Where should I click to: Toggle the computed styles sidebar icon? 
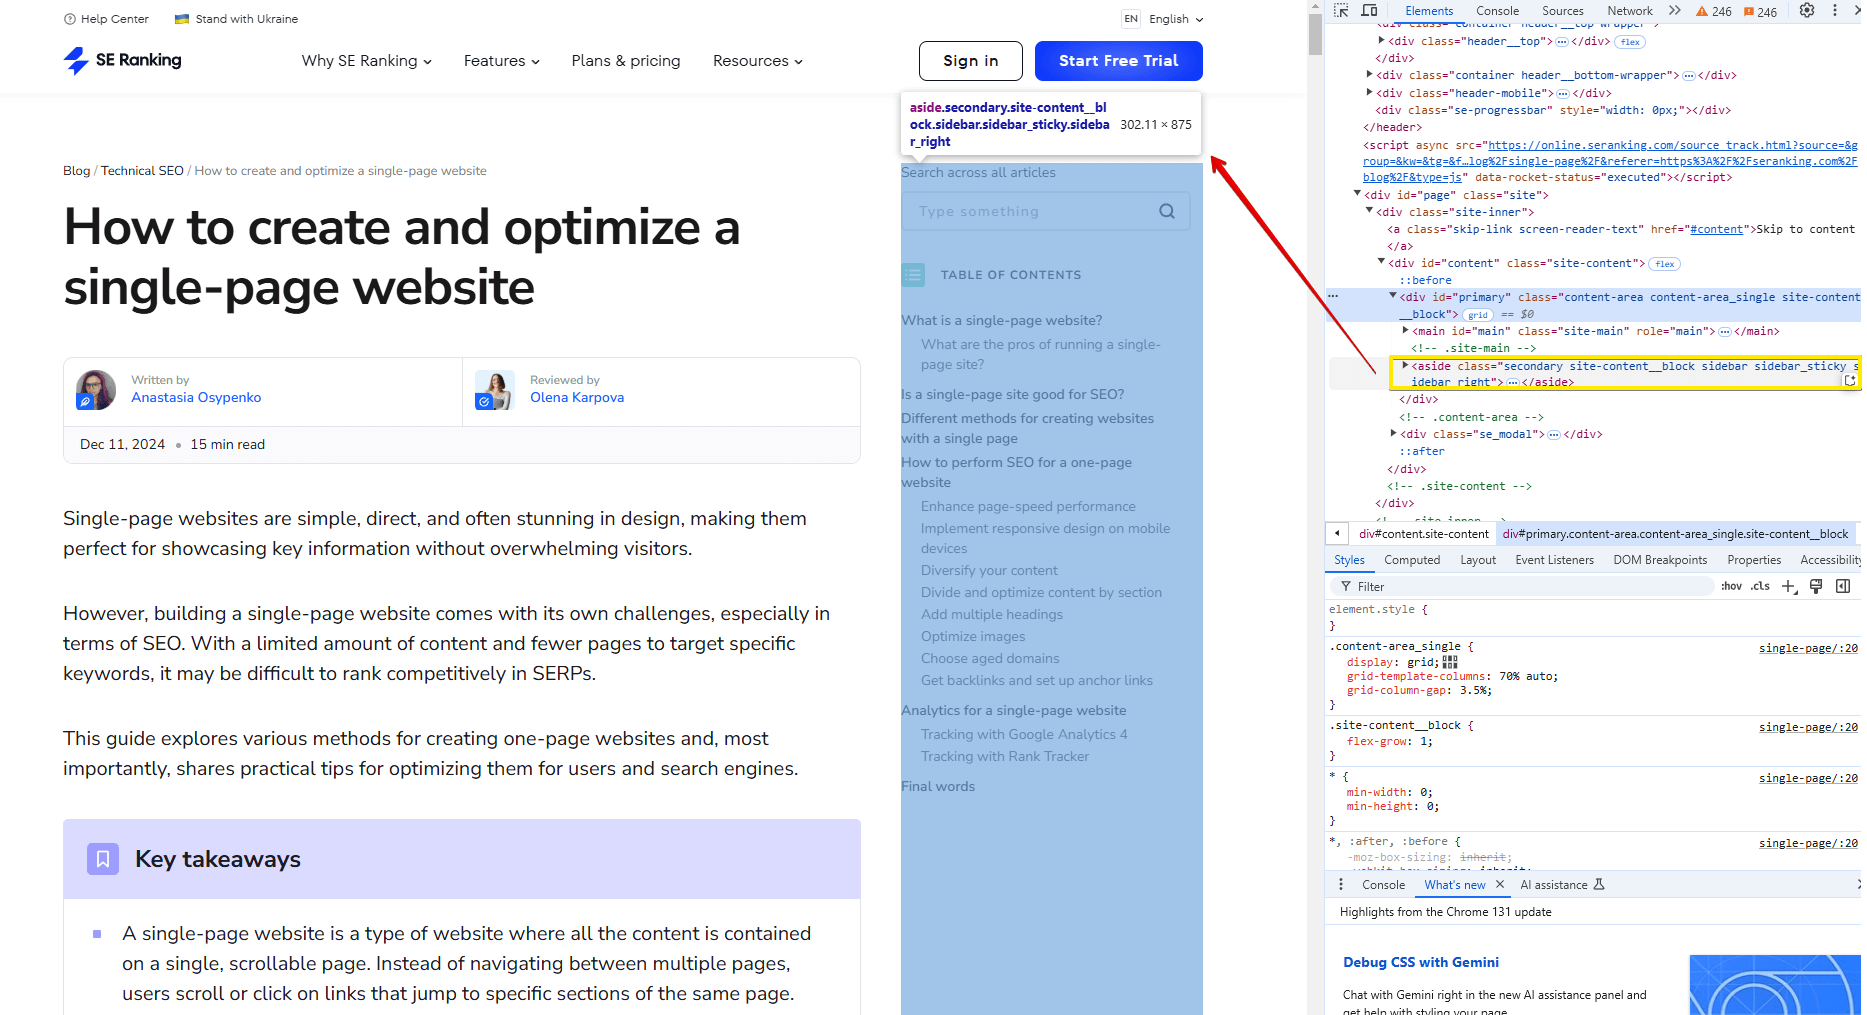click(1843, 586)
